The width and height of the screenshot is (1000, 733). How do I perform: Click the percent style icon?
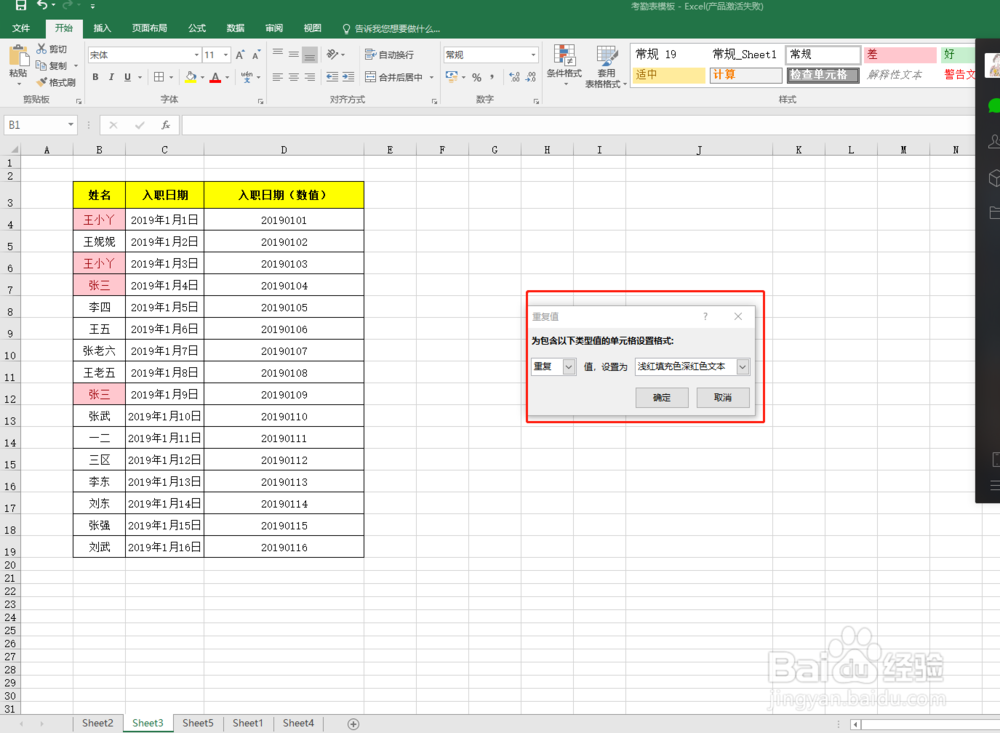point(476,77)
